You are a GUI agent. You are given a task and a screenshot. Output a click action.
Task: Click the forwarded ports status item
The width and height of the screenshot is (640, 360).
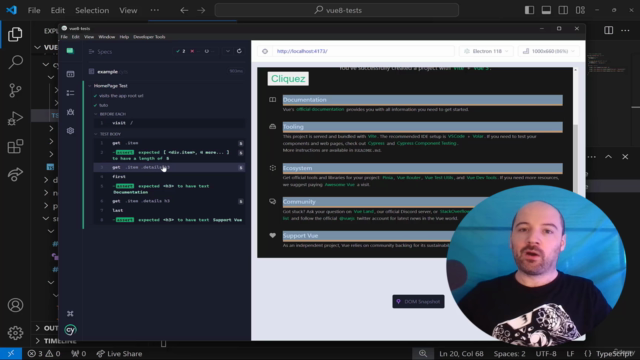pos(78,353)
